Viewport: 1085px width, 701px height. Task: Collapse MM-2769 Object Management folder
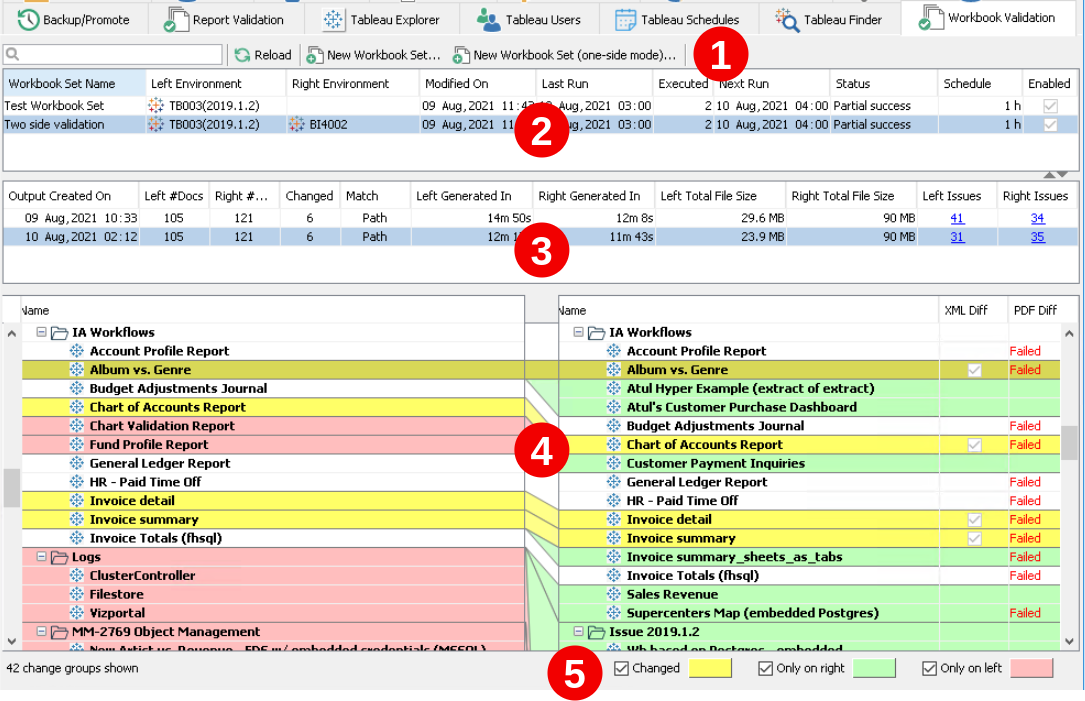(42, 631)
